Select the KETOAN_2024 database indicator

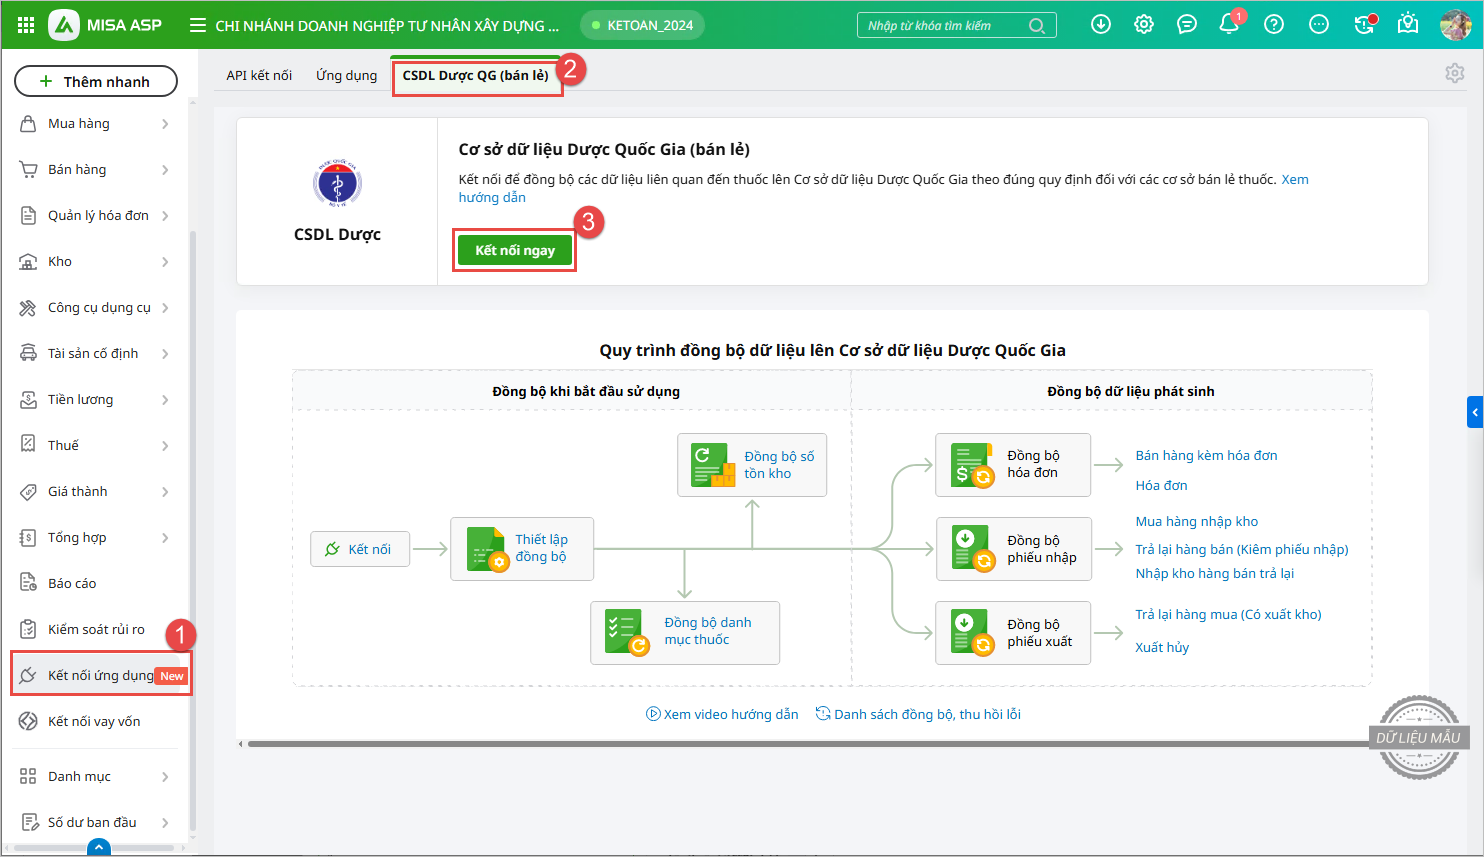[x=643, y=25]
